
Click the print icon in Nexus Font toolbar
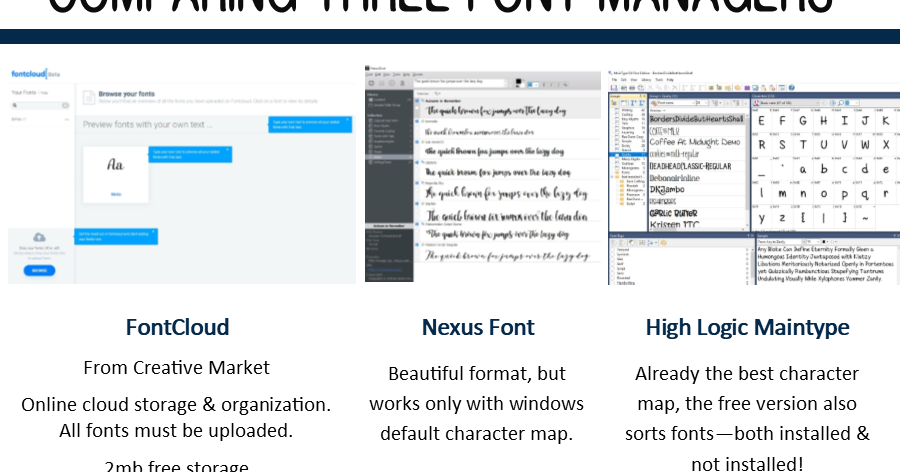pos(402,83)
